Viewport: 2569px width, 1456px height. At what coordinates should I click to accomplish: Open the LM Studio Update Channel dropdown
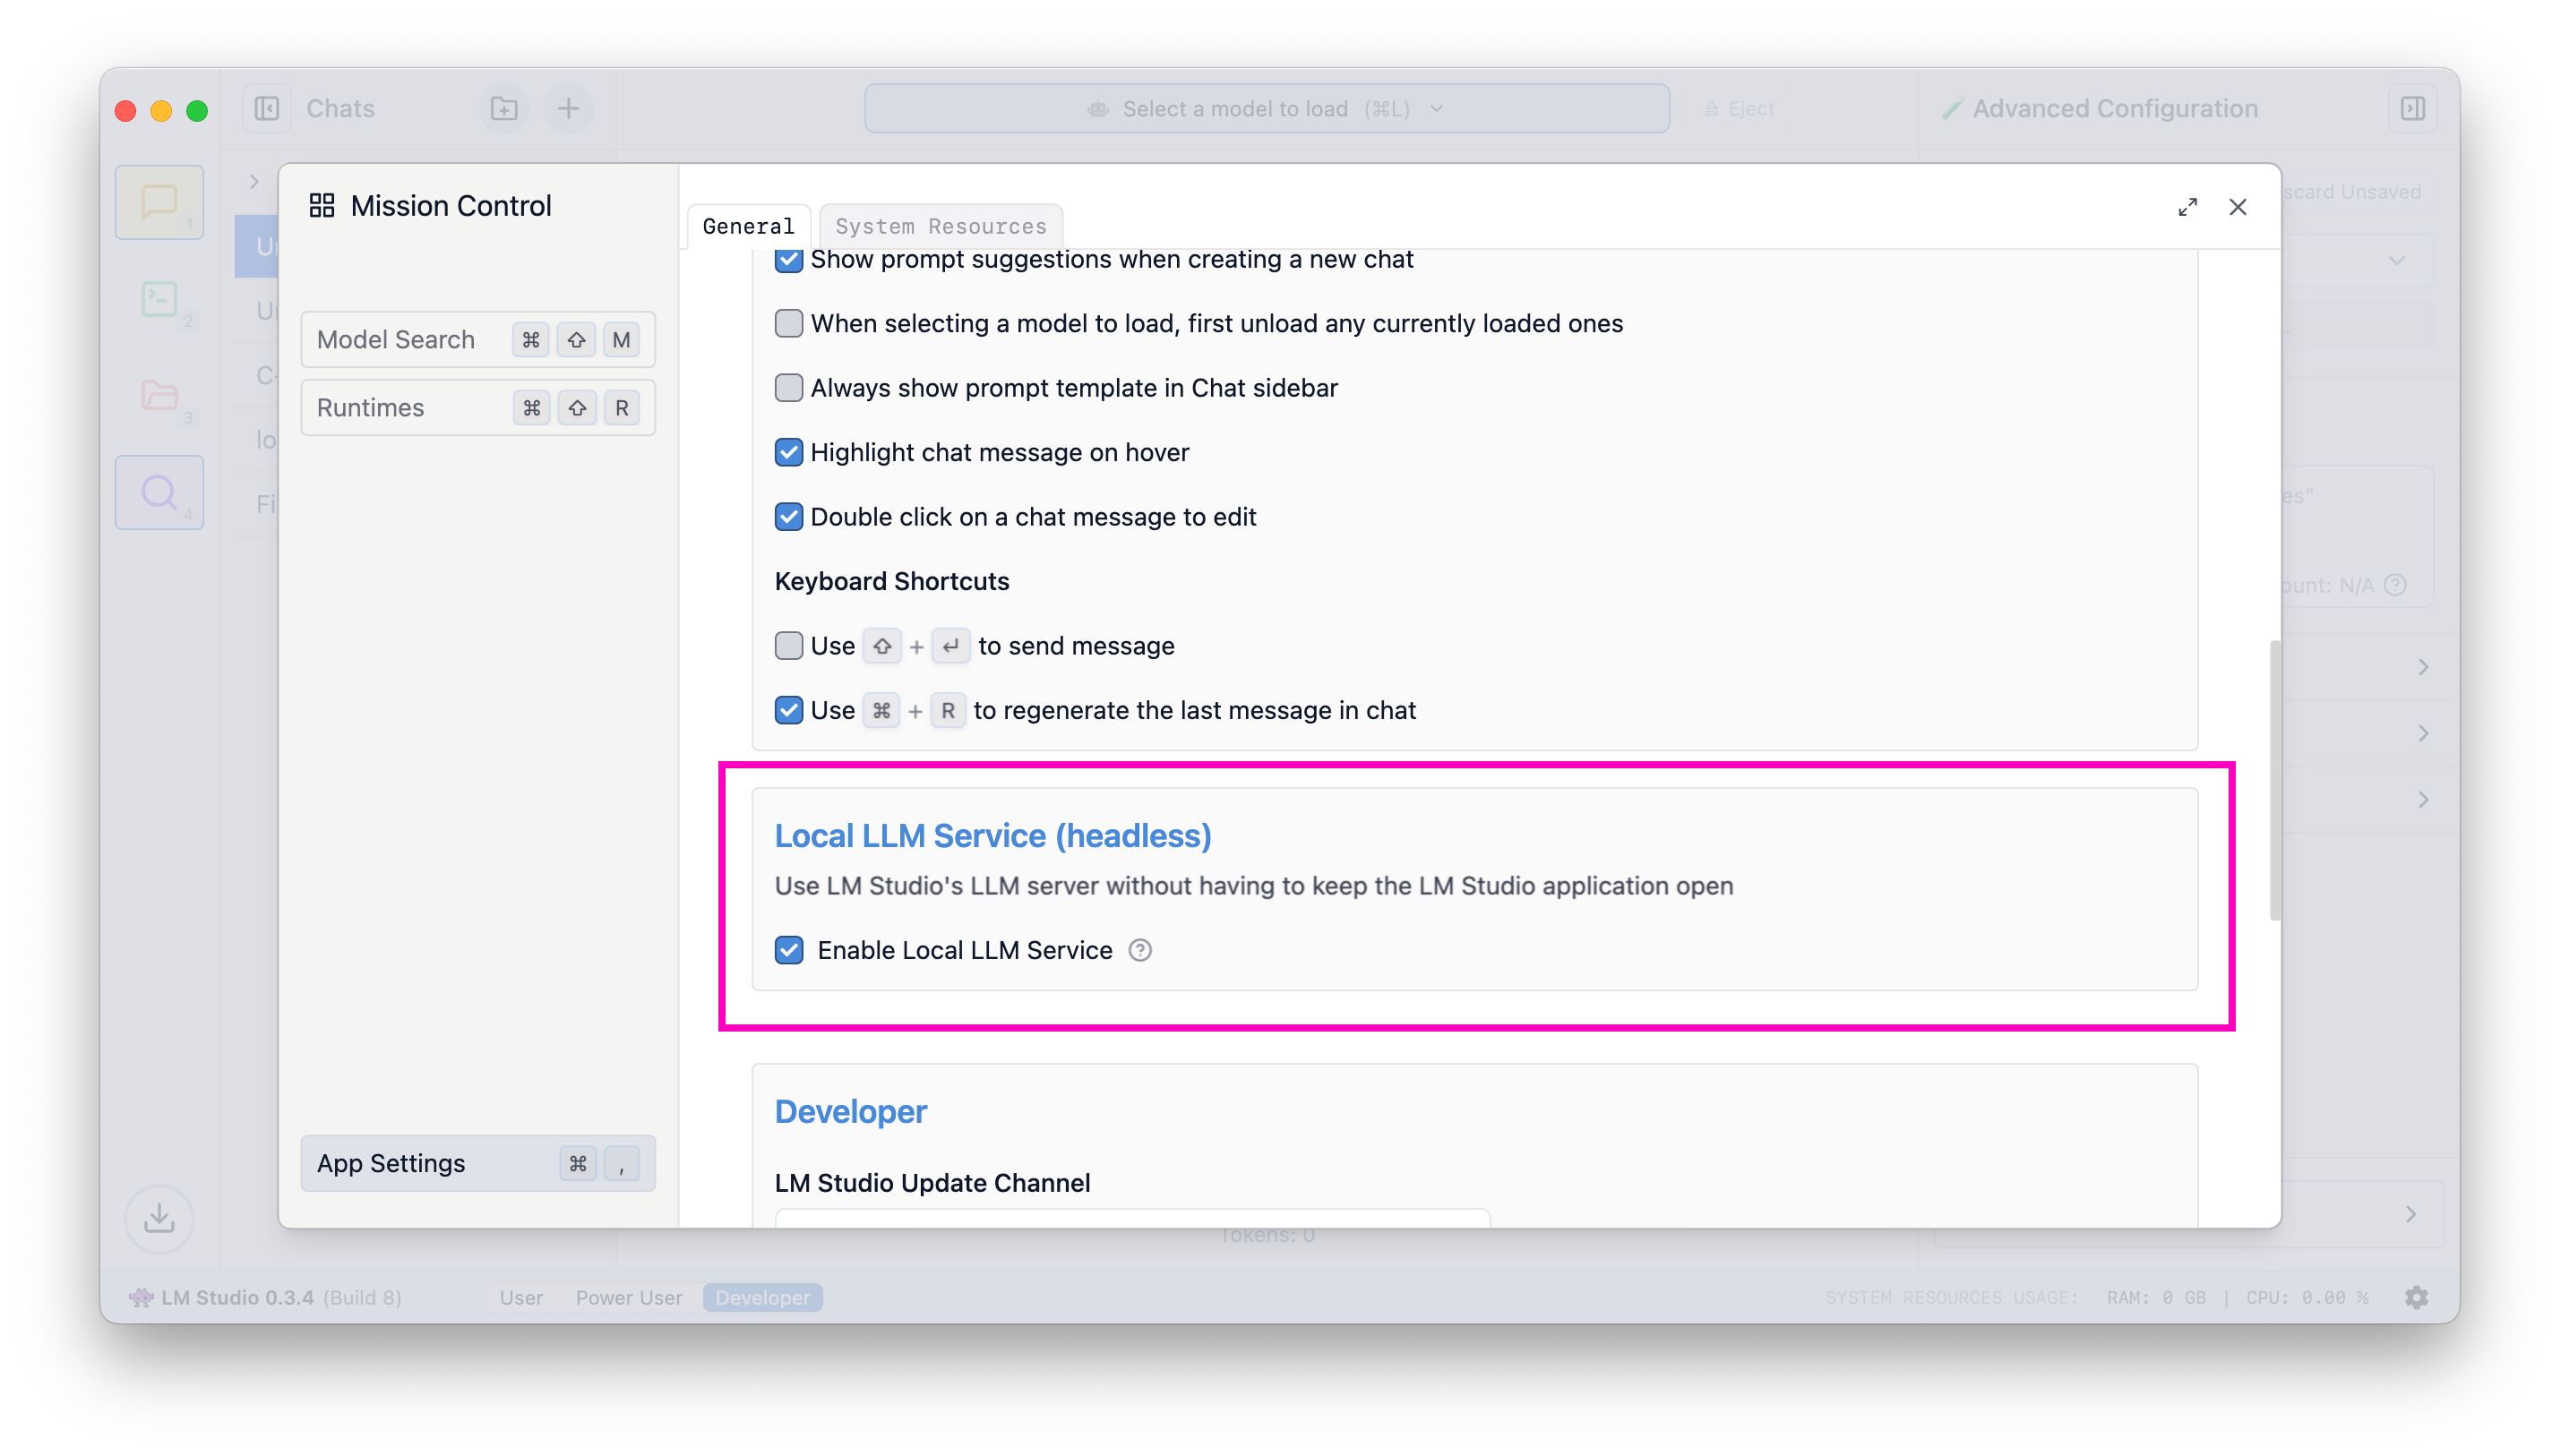1131,1218
